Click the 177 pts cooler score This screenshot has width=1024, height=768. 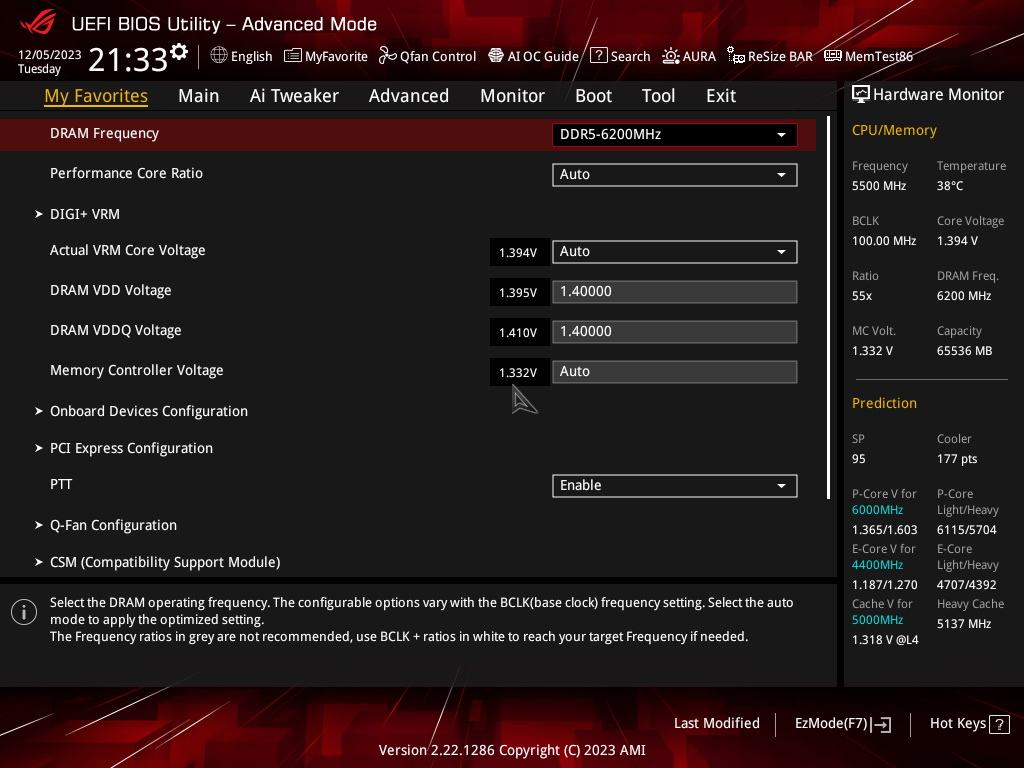[957, 458]
